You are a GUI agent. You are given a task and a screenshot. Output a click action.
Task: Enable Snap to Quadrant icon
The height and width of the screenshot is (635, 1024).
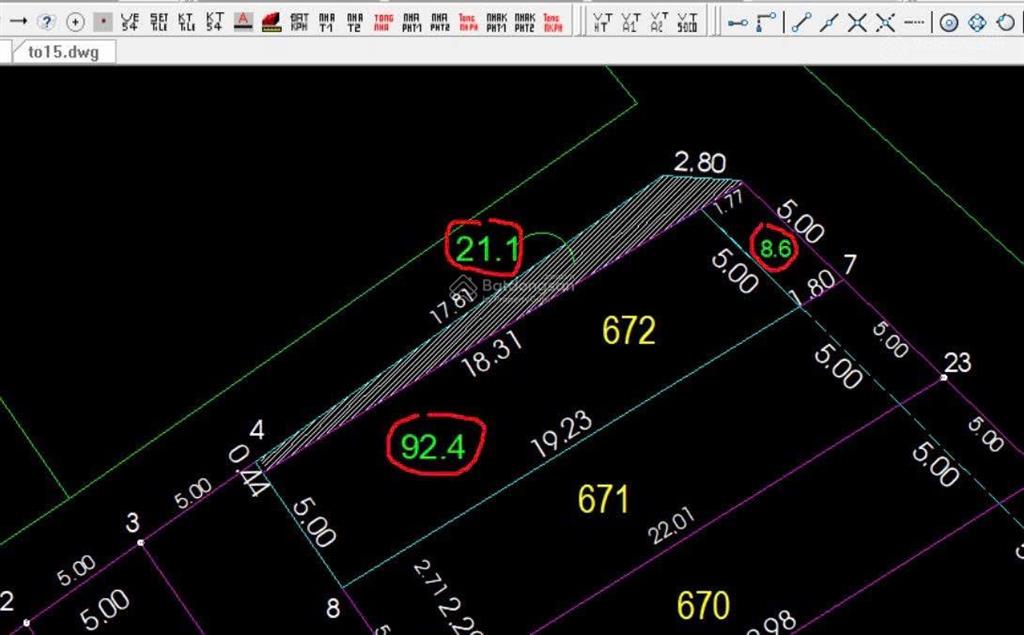(977, 23)
